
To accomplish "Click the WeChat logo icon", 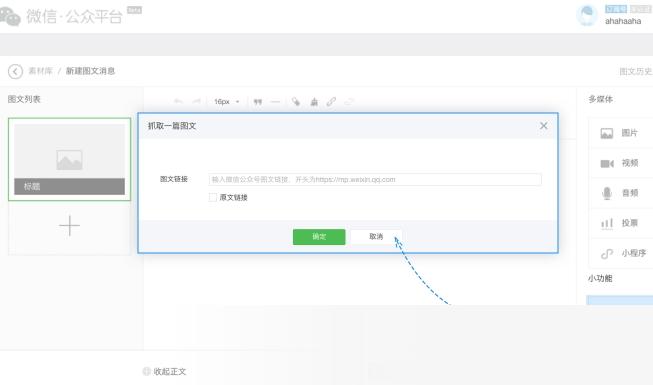I will (9, 17).
